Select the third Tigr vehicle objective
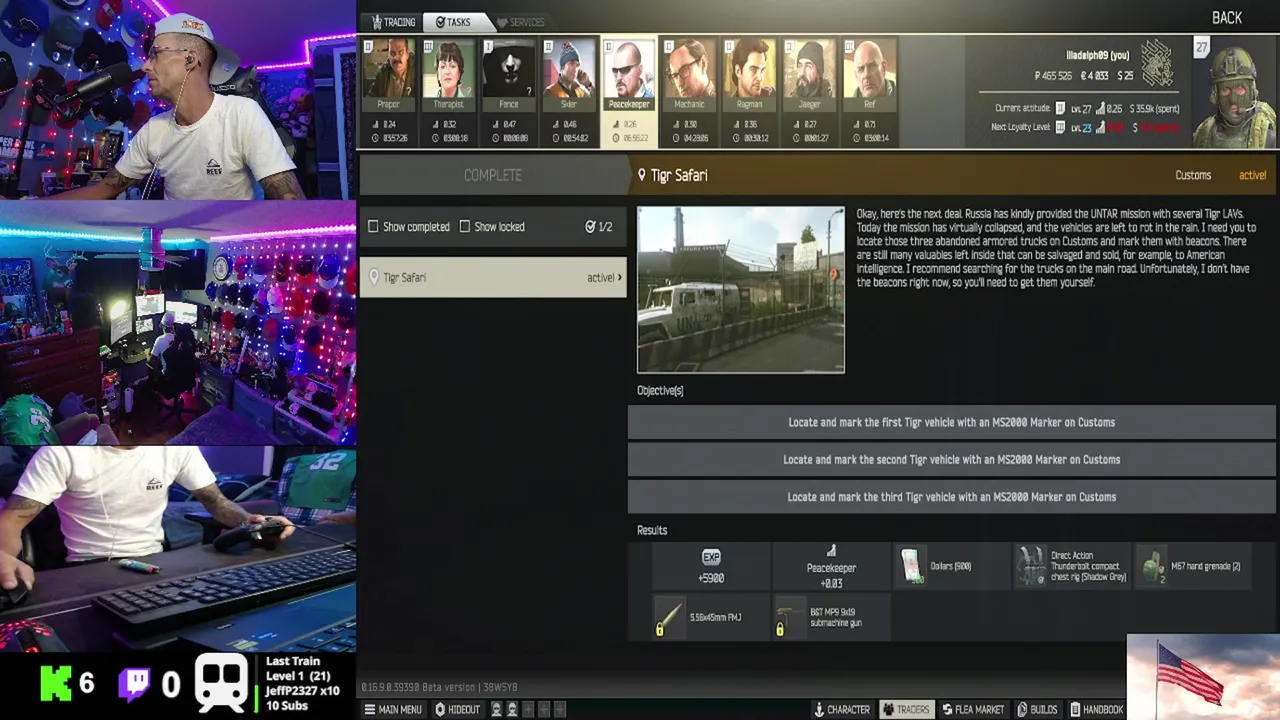Screen dimensions: 1280x720 coord(951,497)
